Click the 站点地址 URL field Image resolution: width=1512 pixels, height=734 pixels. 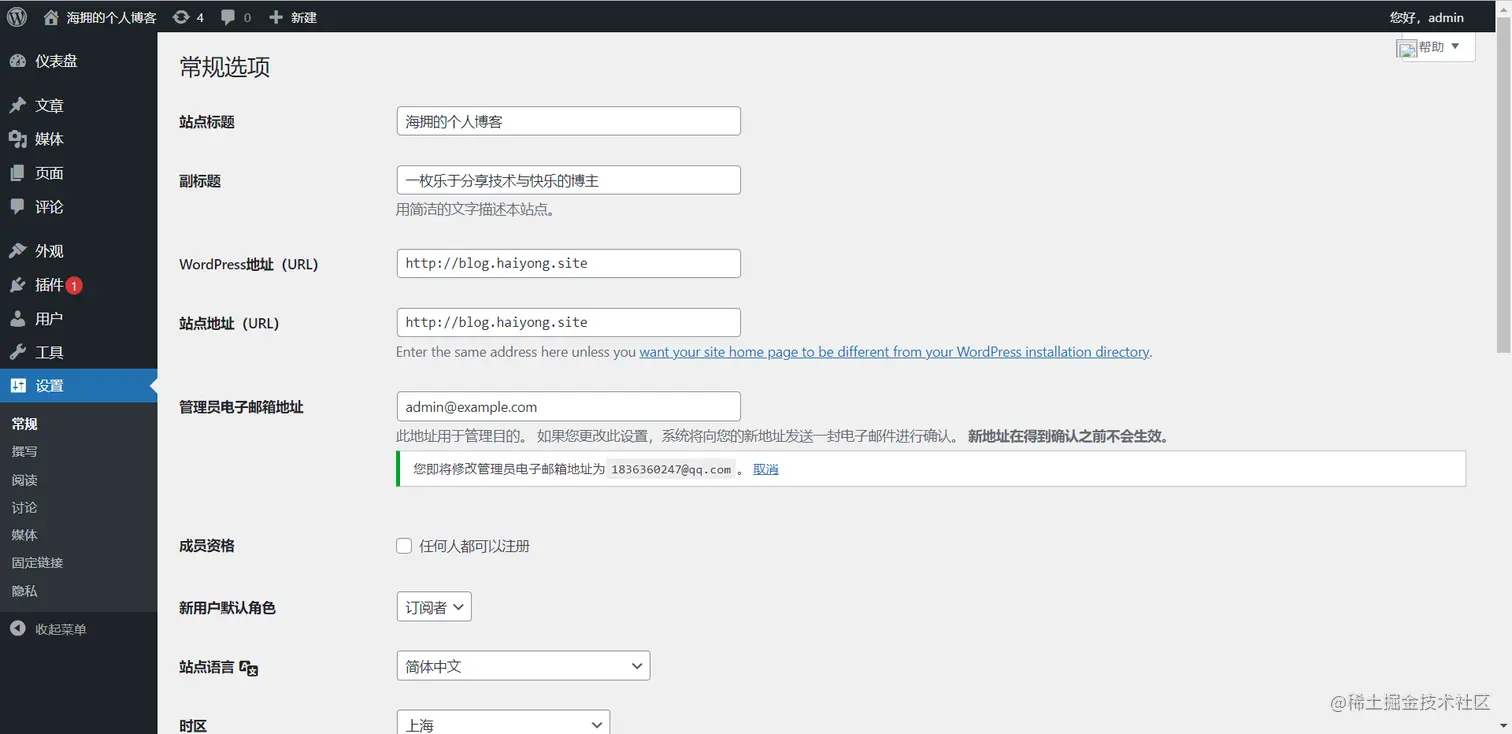pos(569,322)
